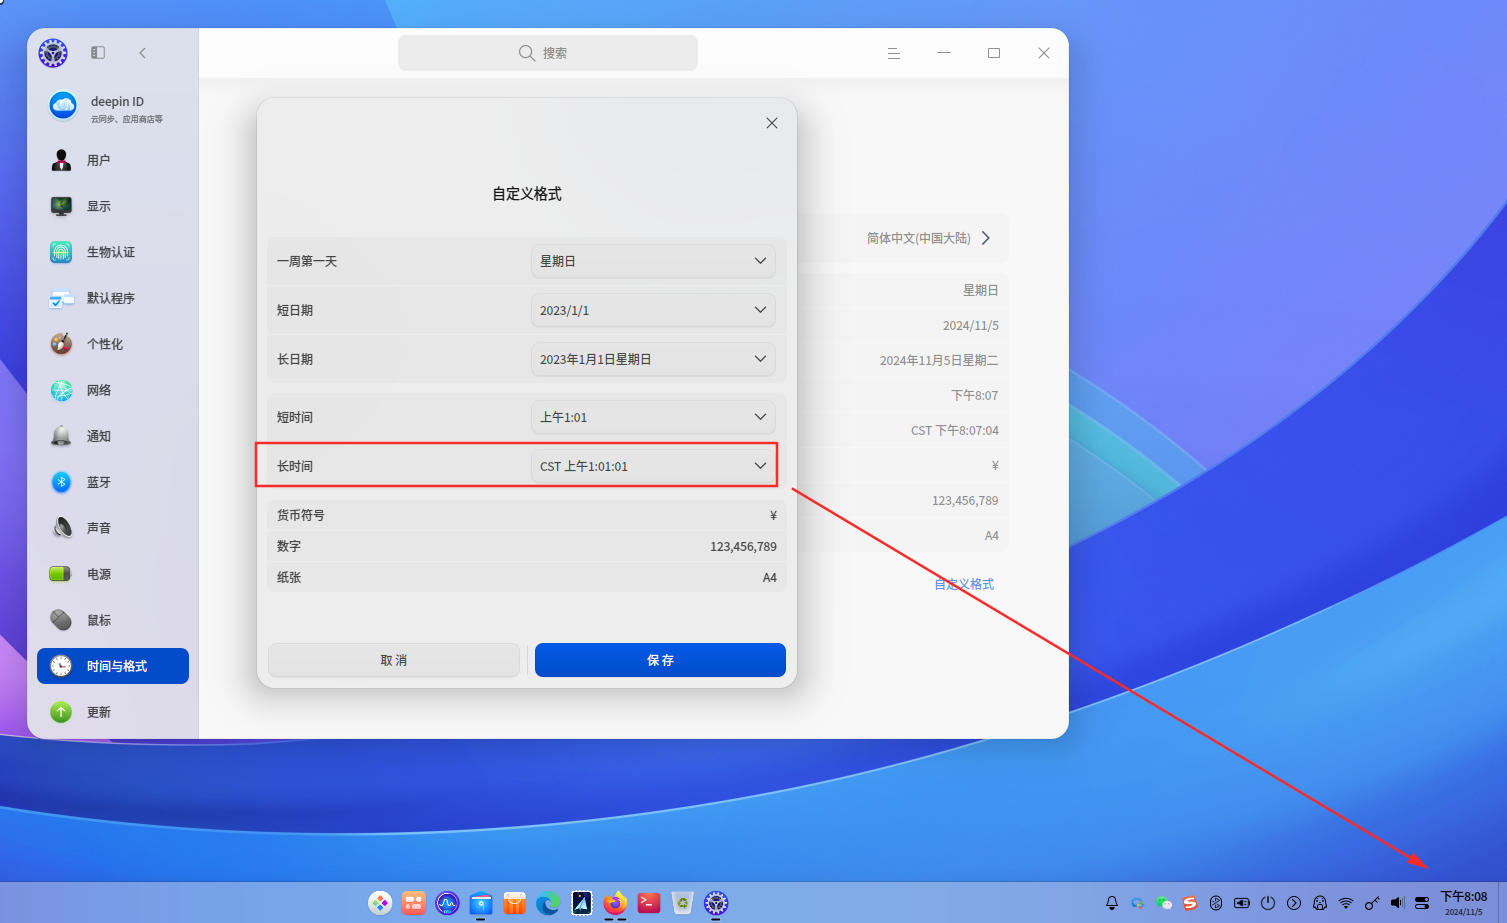Image resolution: width=1507 pixels, height=923 pixels.
Task: Open the 网络 network settings
Action: tap(113, 390)
